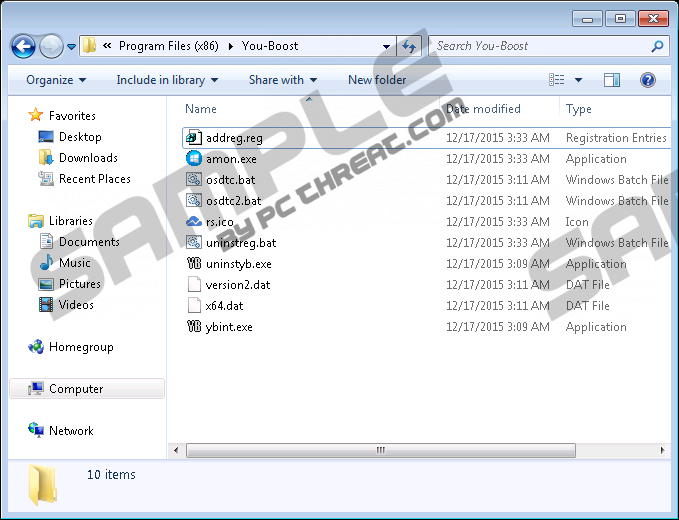
Task: Select Program Files (x86) in address bar
Action: tap(168, 46)
